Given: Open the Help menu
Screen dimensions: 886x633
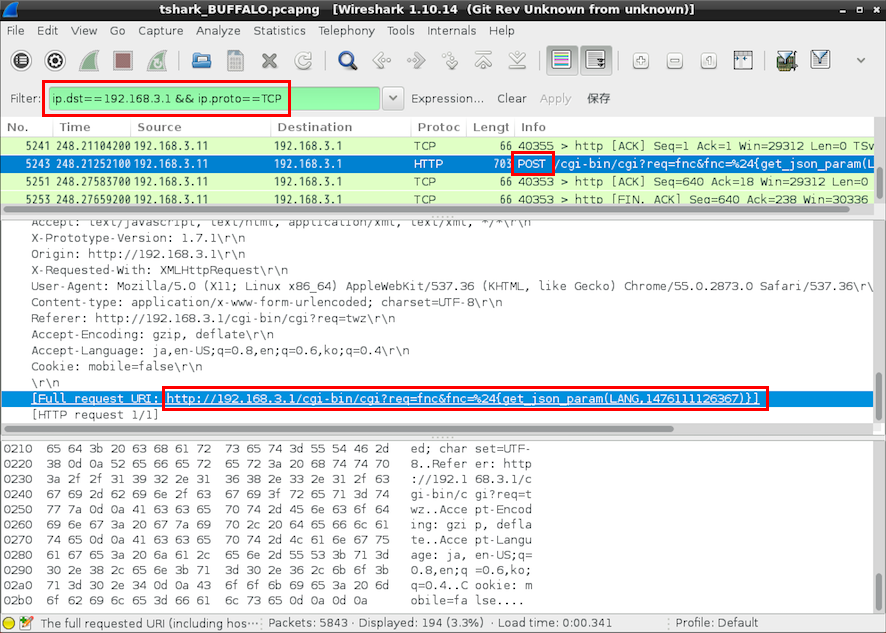Looking at the screenshot, I should (x=502, y=31).
